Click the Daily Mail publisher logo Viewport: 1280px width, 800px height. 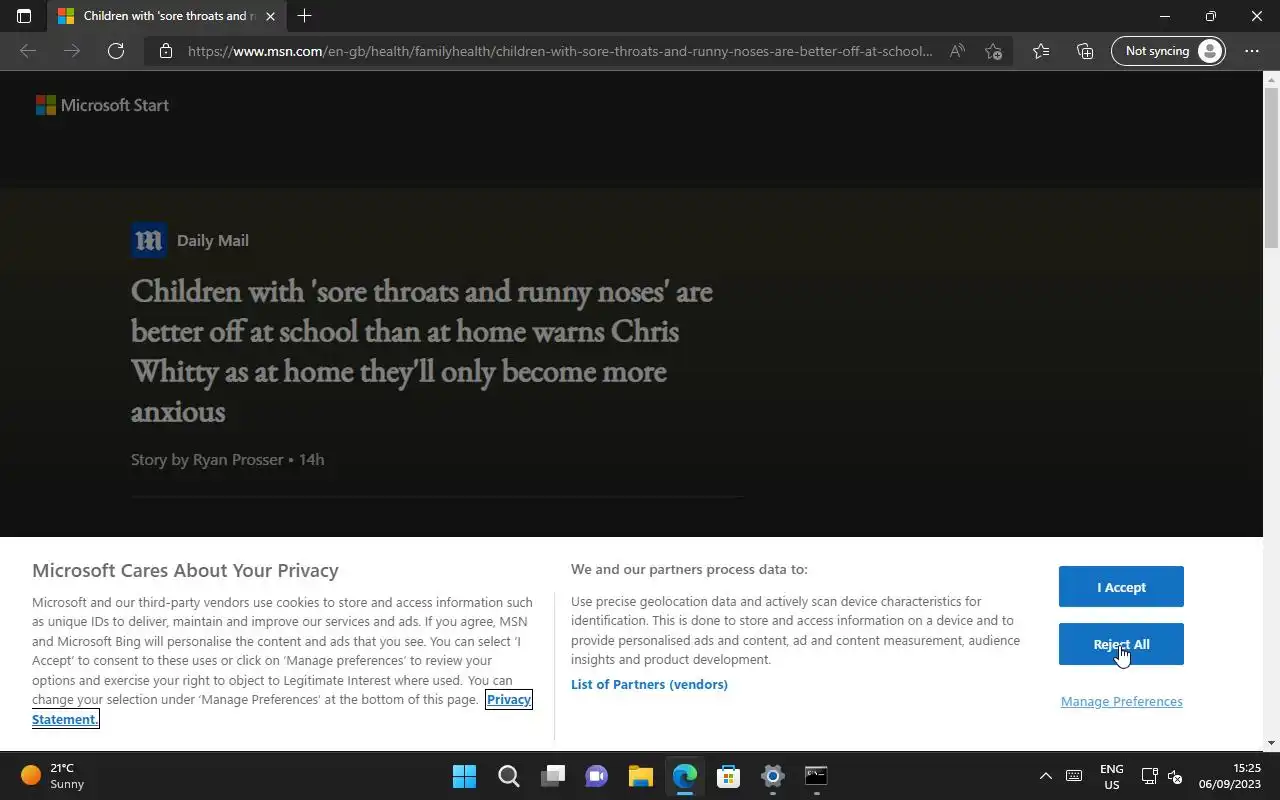click(x=149, y=240)
